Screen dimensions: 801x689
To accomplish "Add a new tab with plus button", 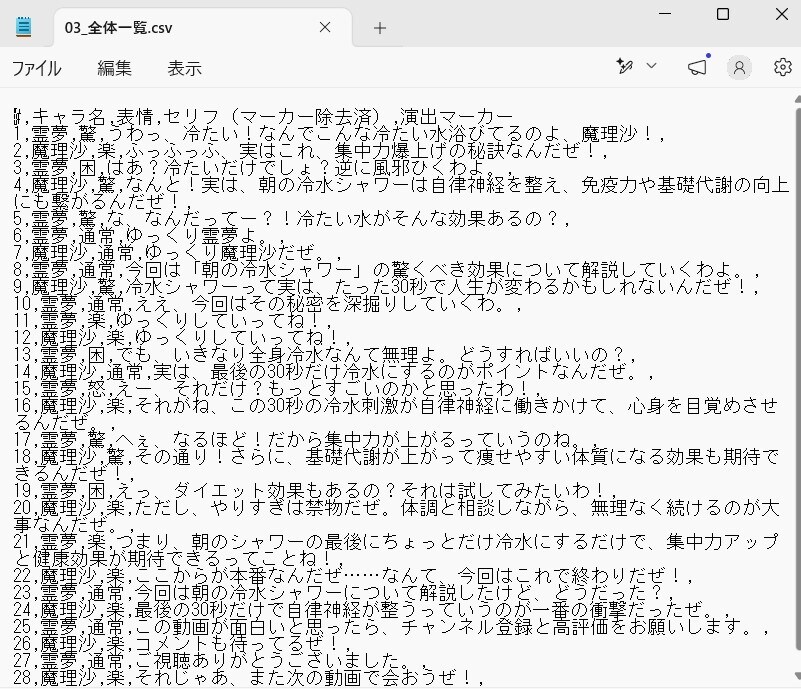I will (380, 28).
